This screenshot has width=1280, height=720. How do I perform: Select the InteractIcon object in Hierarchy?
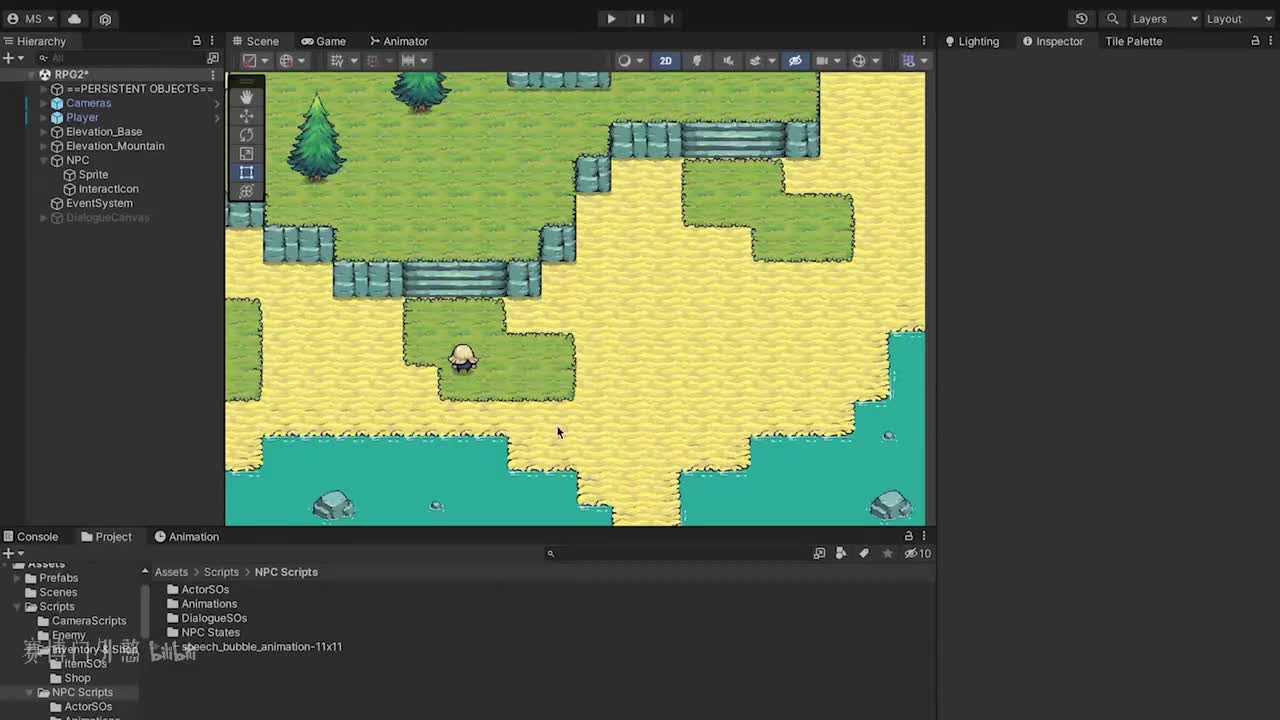[x=108, y=189]
